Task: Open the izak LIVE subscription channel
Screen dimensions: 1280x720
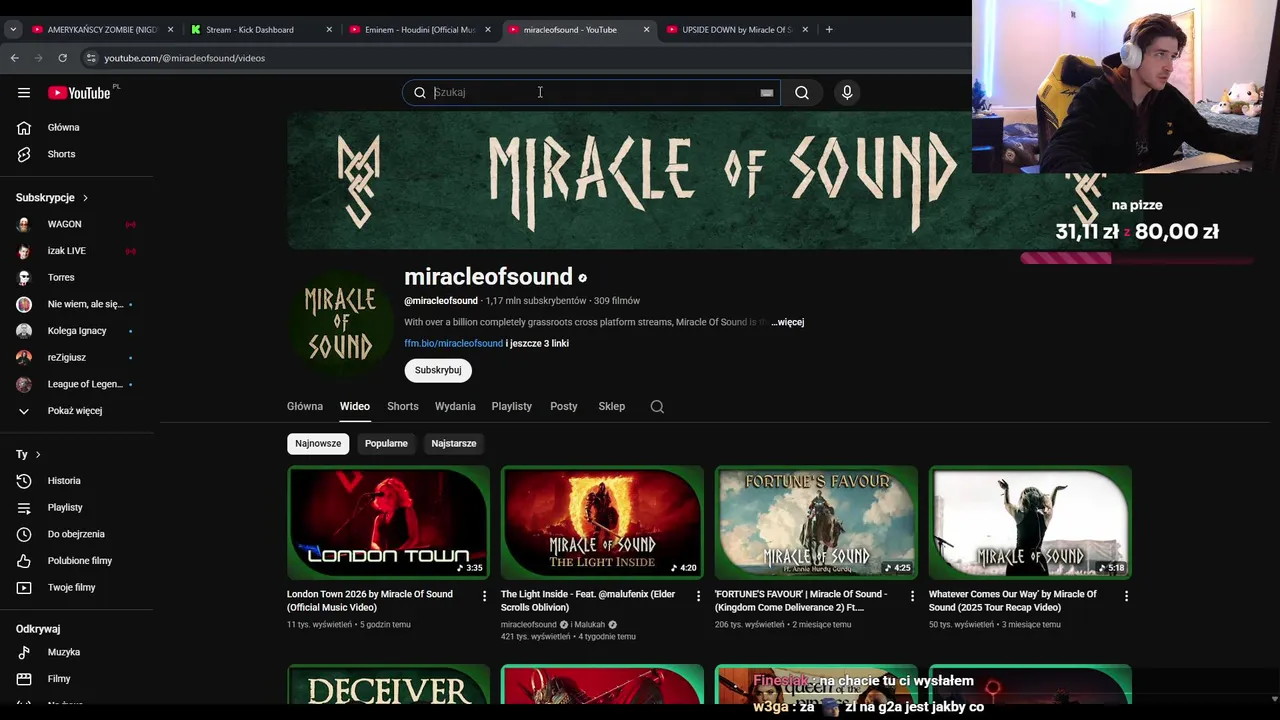Action: coord(77,251)
